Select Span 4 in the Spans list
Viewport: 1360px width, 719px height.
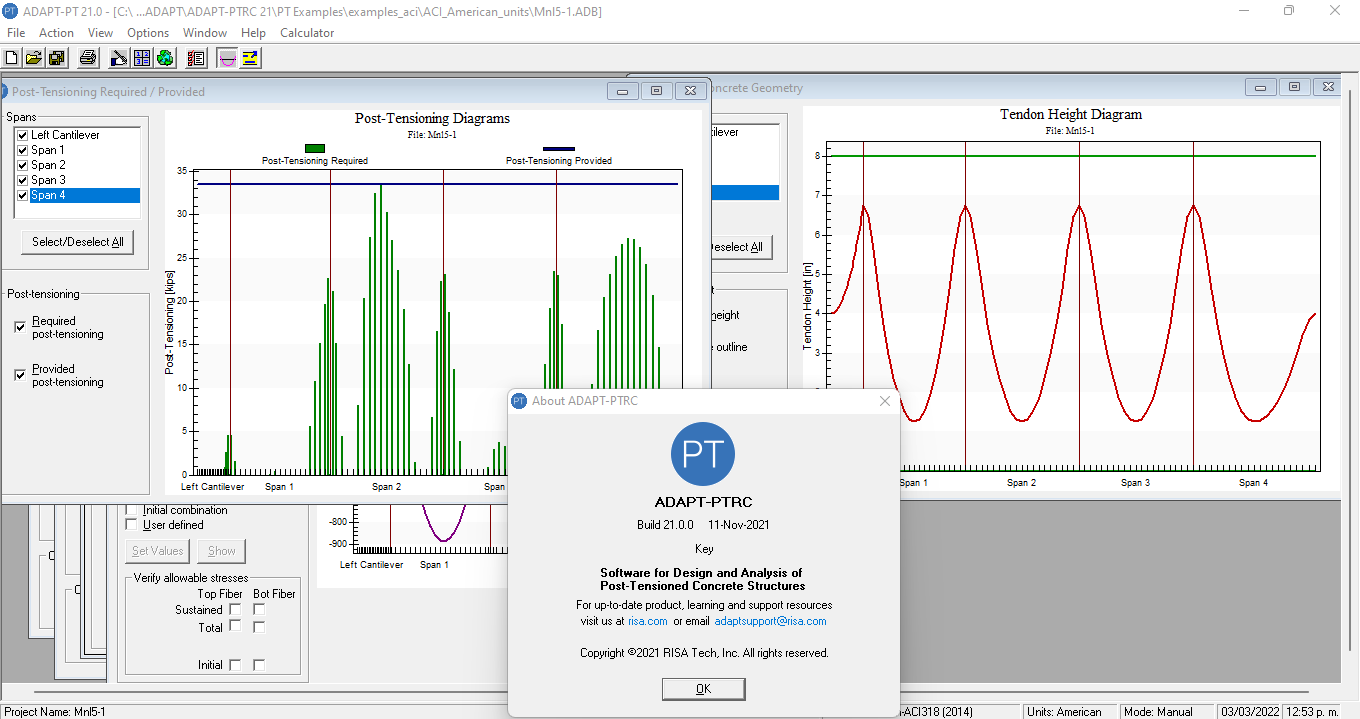coord(48,195)
